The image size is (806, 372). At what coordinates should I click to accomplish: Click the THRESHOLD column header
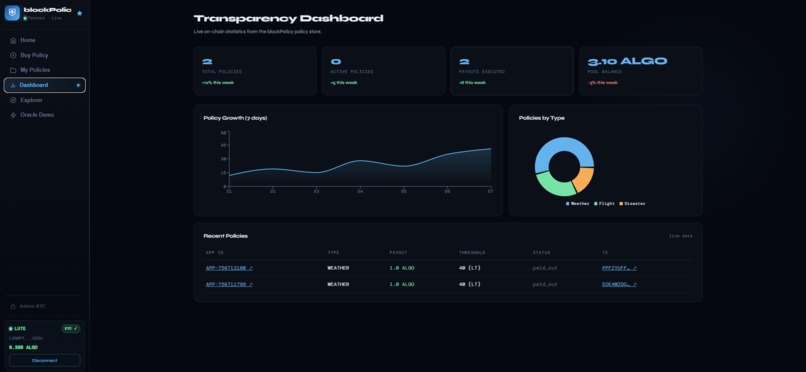(472, 253)
